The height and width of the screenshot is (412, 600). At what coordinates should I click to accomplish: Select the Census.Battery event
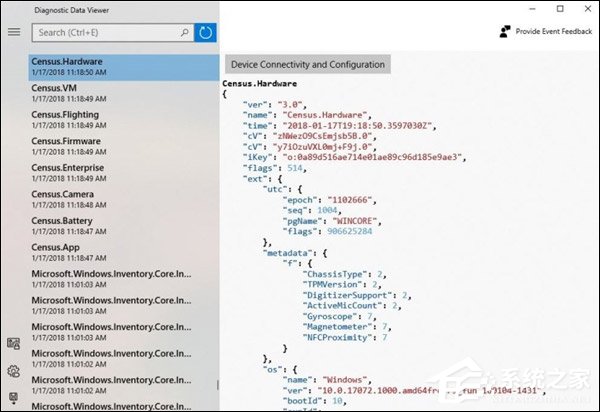124,226
